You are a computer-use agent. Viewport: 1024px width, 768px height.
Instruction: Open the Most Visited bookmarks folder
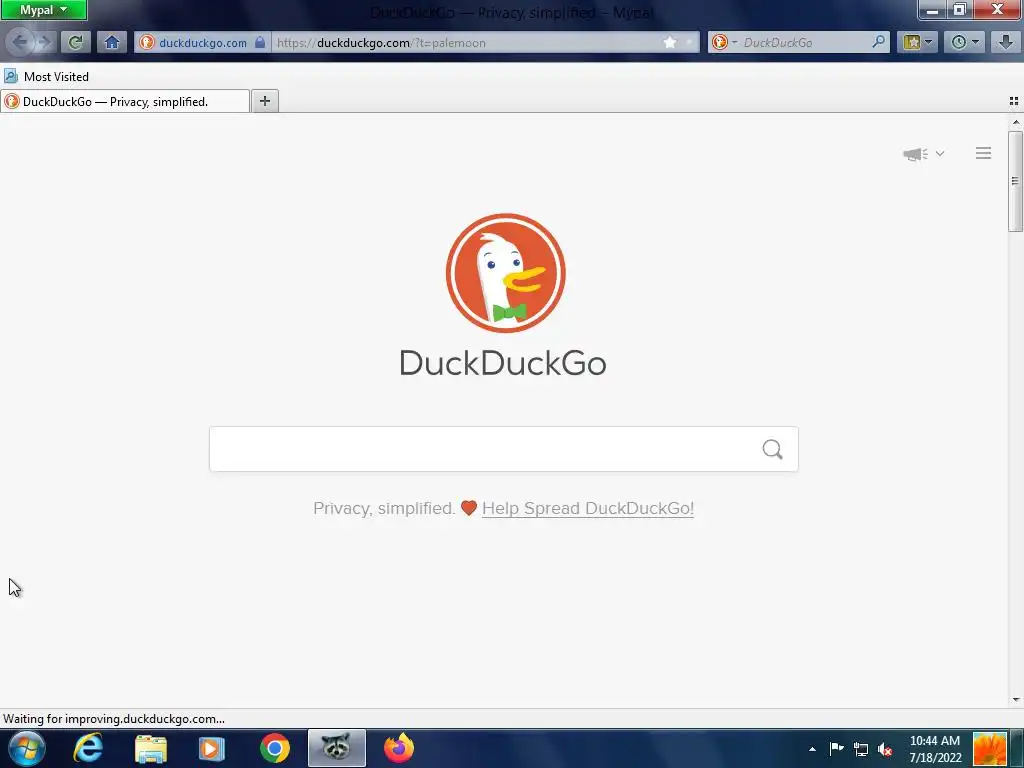tap(46, 76)
